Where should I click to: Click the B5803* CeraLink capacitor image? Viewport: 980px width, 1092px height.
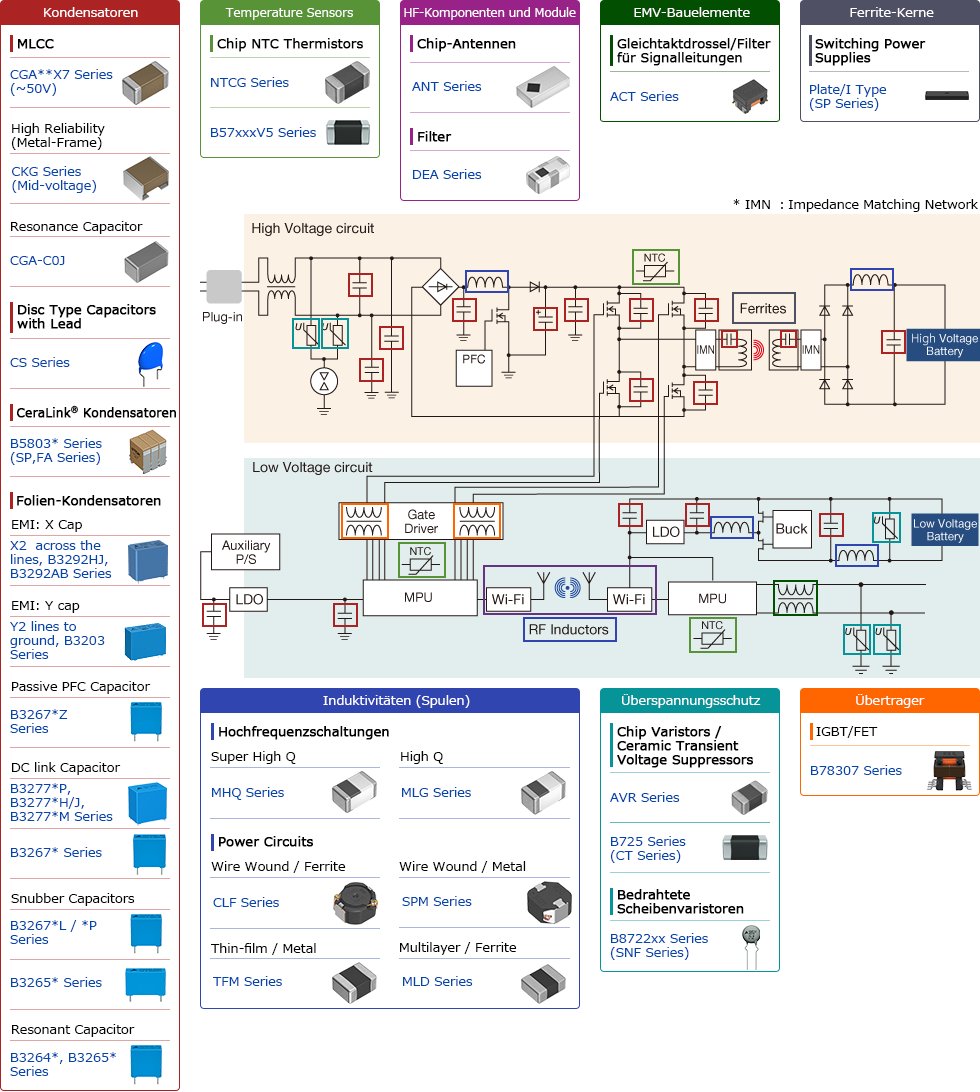point(148,451)
